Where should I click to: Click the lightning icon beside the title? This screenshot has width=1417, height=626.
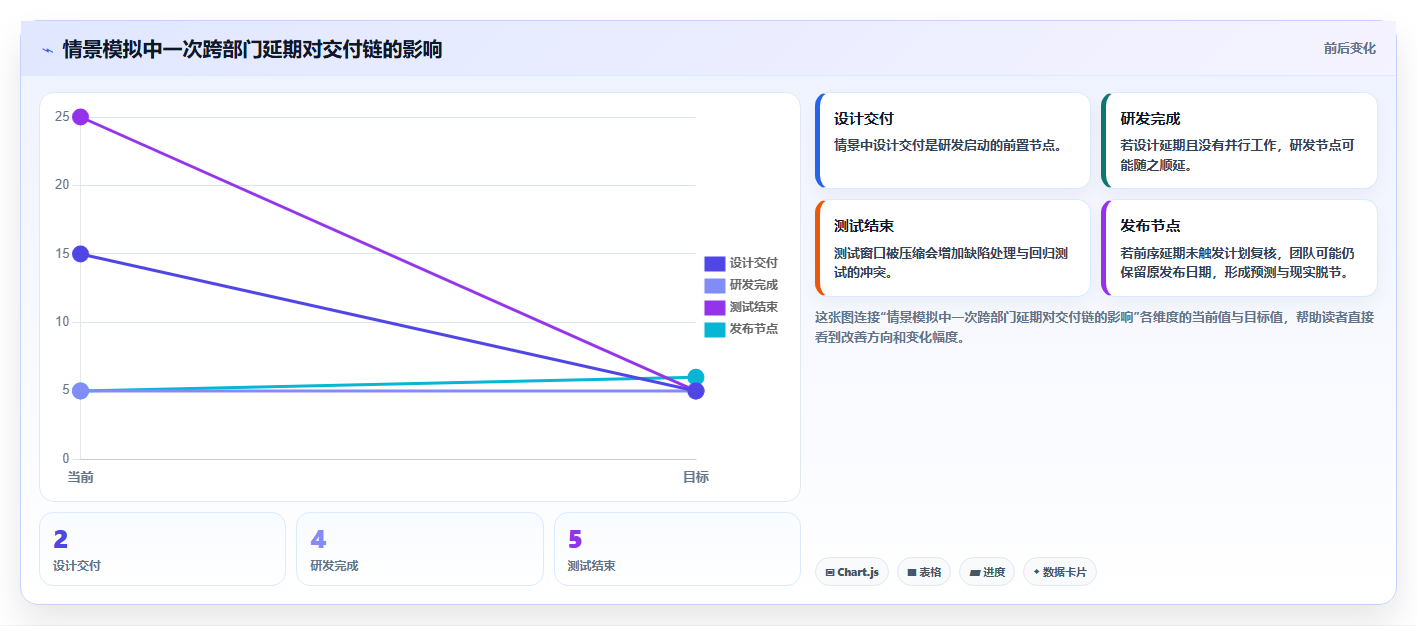click(47, 50)
